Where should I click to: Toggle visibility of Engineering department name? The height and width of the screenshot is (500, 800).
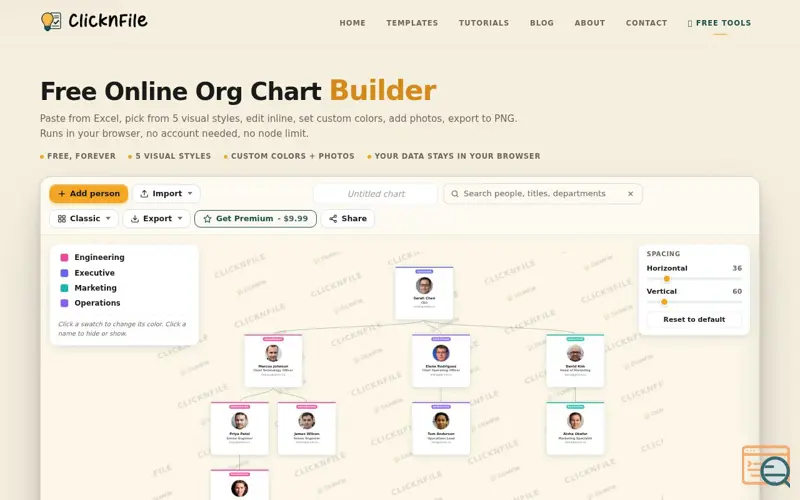pos(99,258)
